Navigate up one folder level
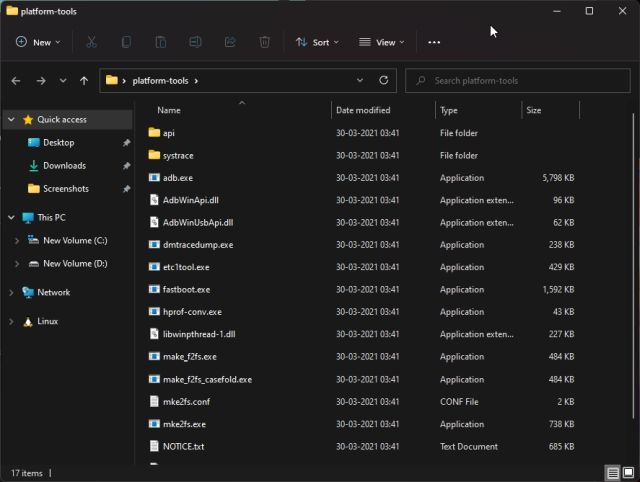Image resolution: width=640 pixels, height=482 pixels. [x=84, y=80]
